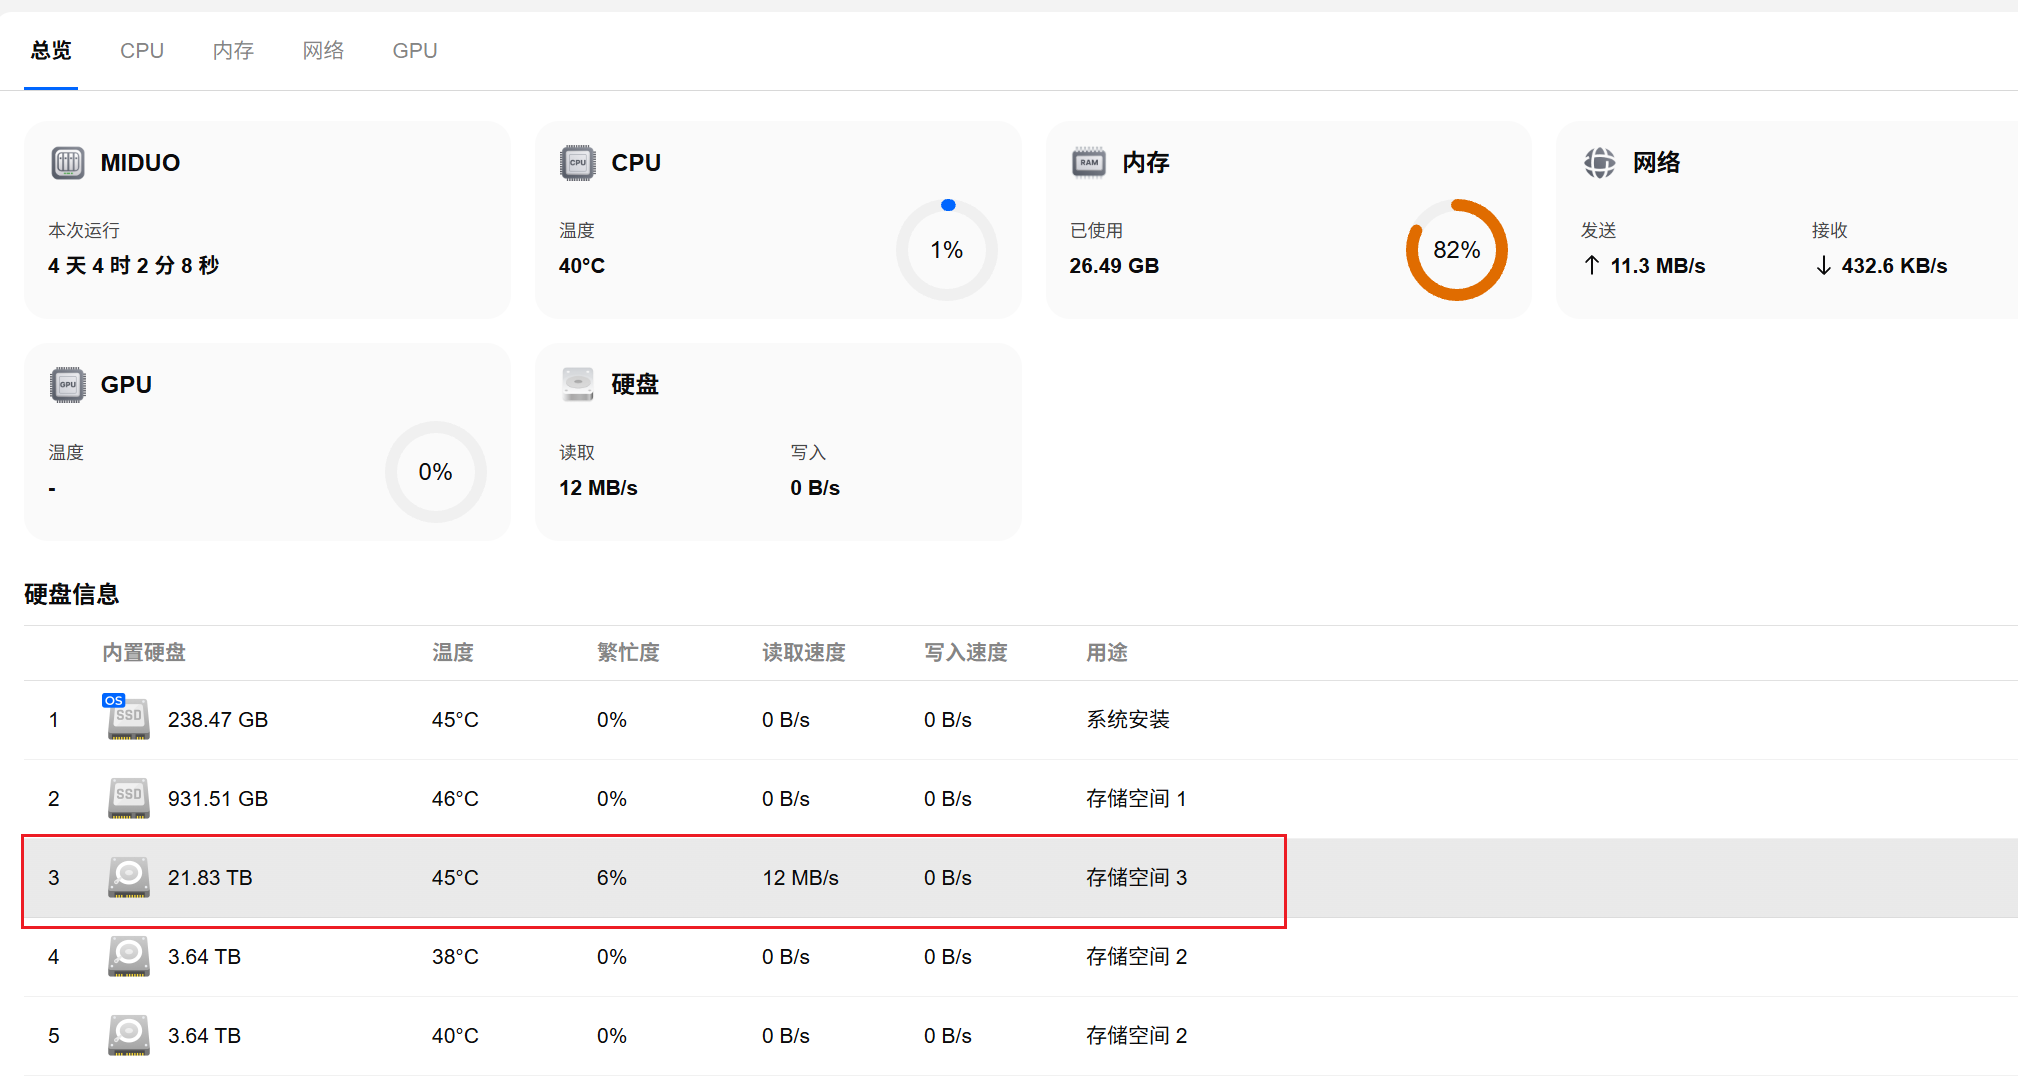Click the 38°C temperature for disk 4
This screenshot has width=2018, height=1079.
[455, 956]
